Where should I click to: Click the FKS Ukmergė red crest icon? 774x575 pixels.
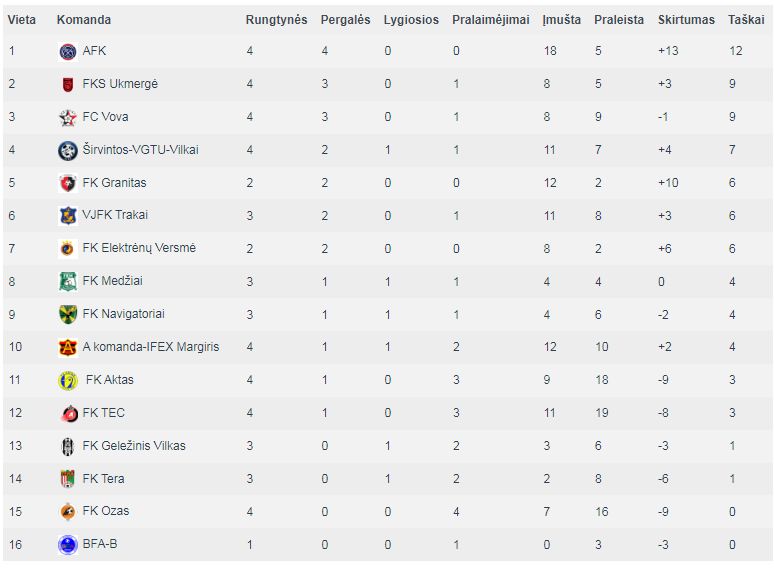[68, 84]
